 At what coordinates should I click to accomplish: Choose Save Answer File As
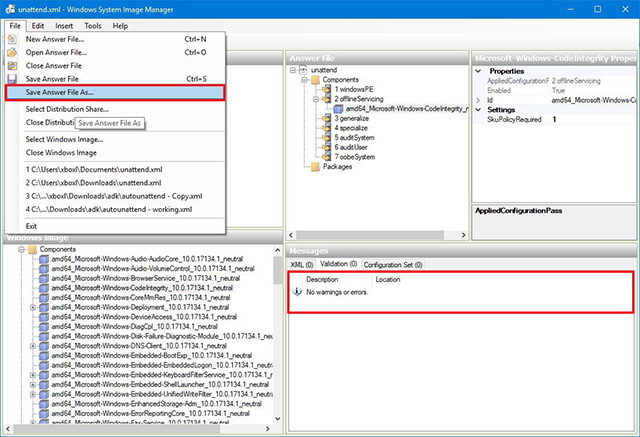(x=115, y=92)
